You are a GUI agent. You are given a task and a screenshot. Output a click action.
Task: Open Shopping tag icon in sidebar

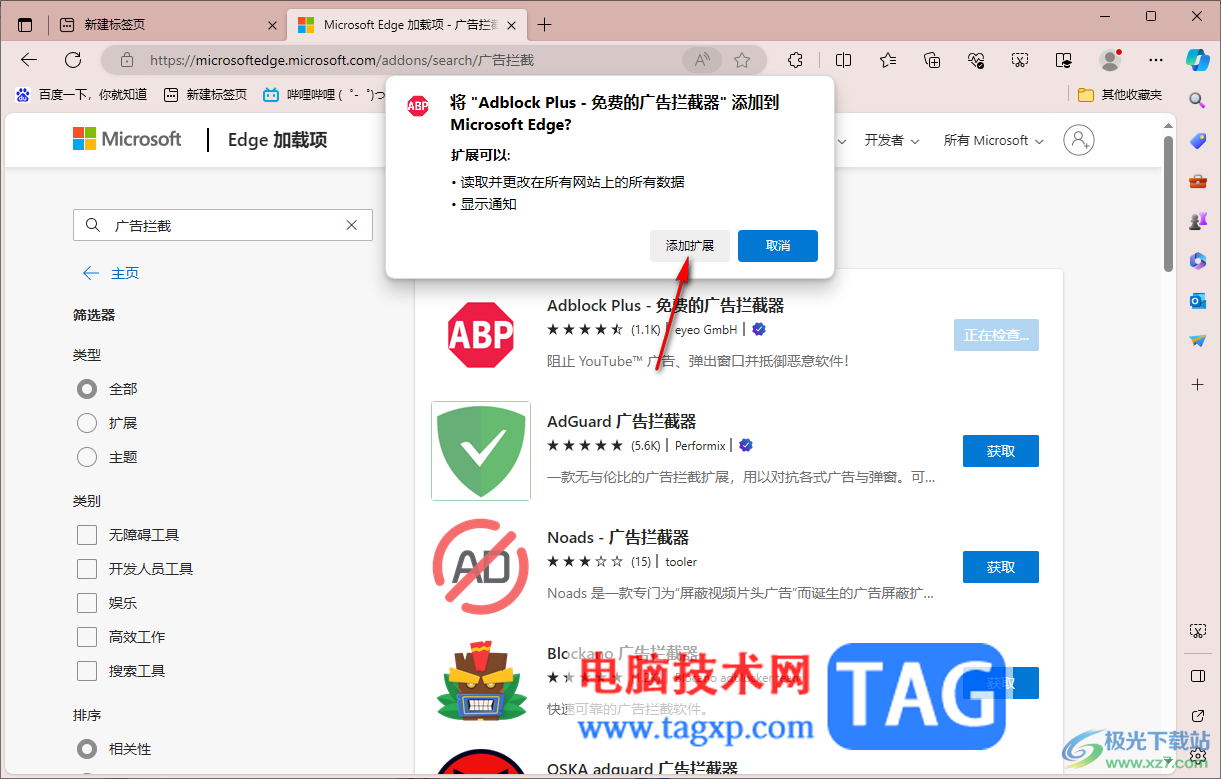point(1197,141)
